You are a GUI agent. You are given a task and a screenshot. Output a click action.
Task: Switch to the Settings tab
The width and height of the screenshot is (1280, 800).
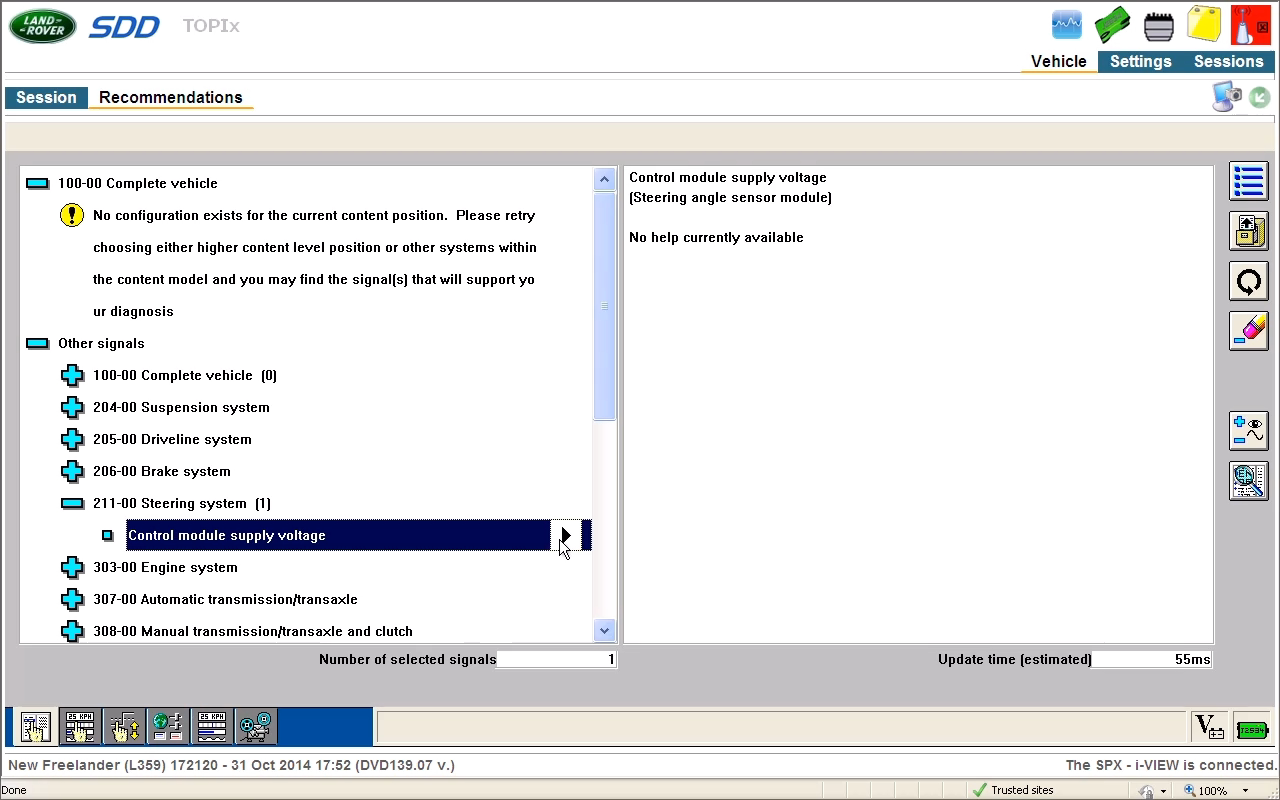pyautogui.click(x=1140, y=61)
